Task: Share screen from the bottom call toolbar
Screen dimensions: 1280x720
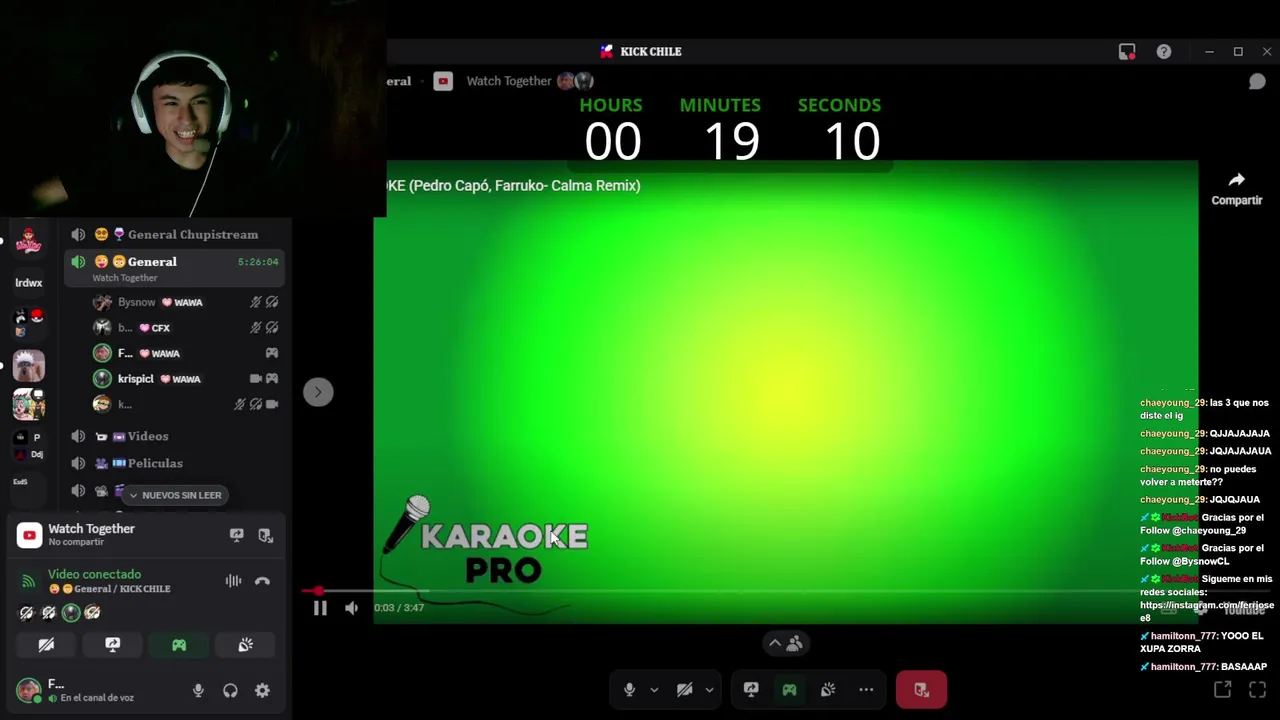Action: [x=751, y=689]
